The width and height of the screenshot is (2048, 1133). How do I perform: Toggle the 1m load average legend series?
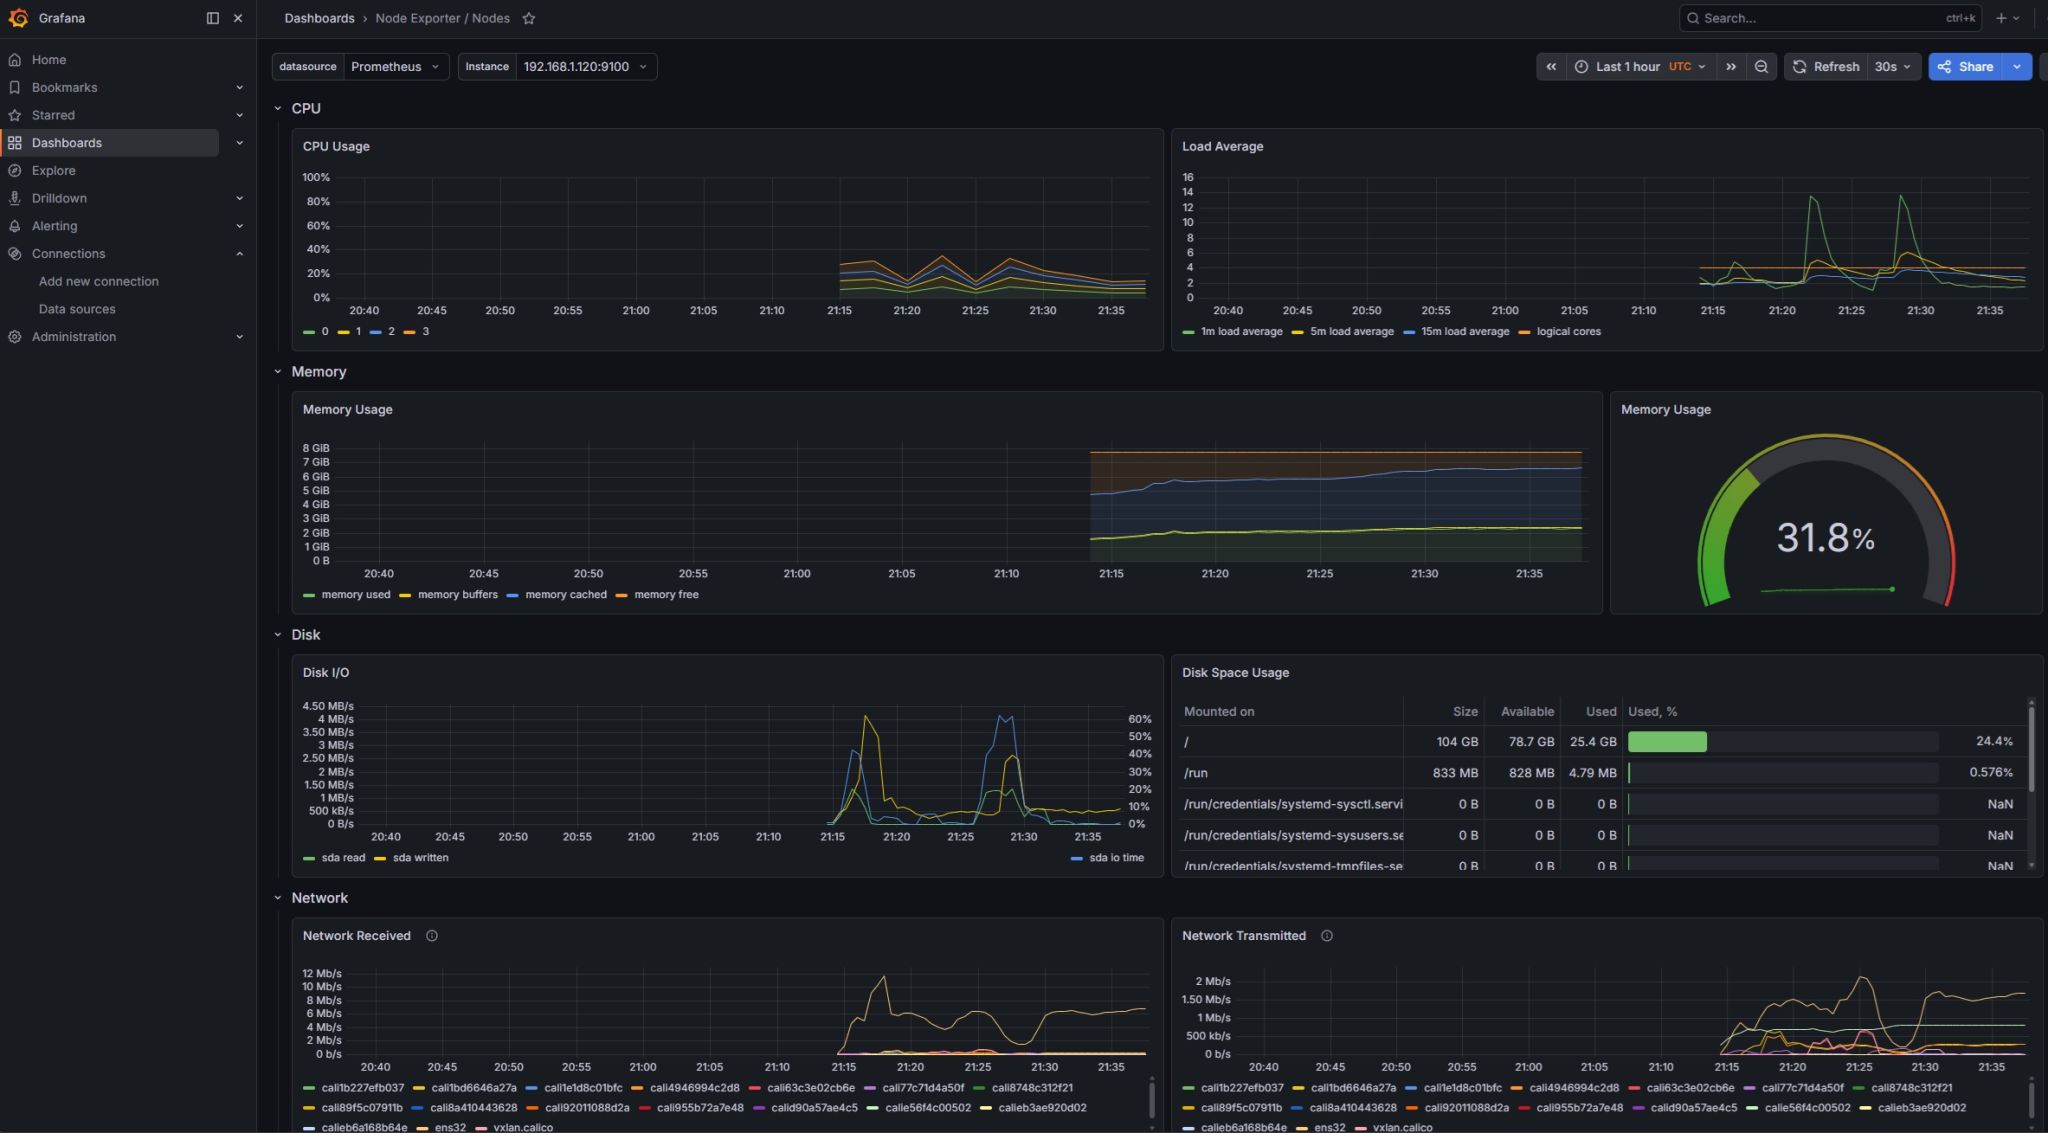[x=1232, y=332]
